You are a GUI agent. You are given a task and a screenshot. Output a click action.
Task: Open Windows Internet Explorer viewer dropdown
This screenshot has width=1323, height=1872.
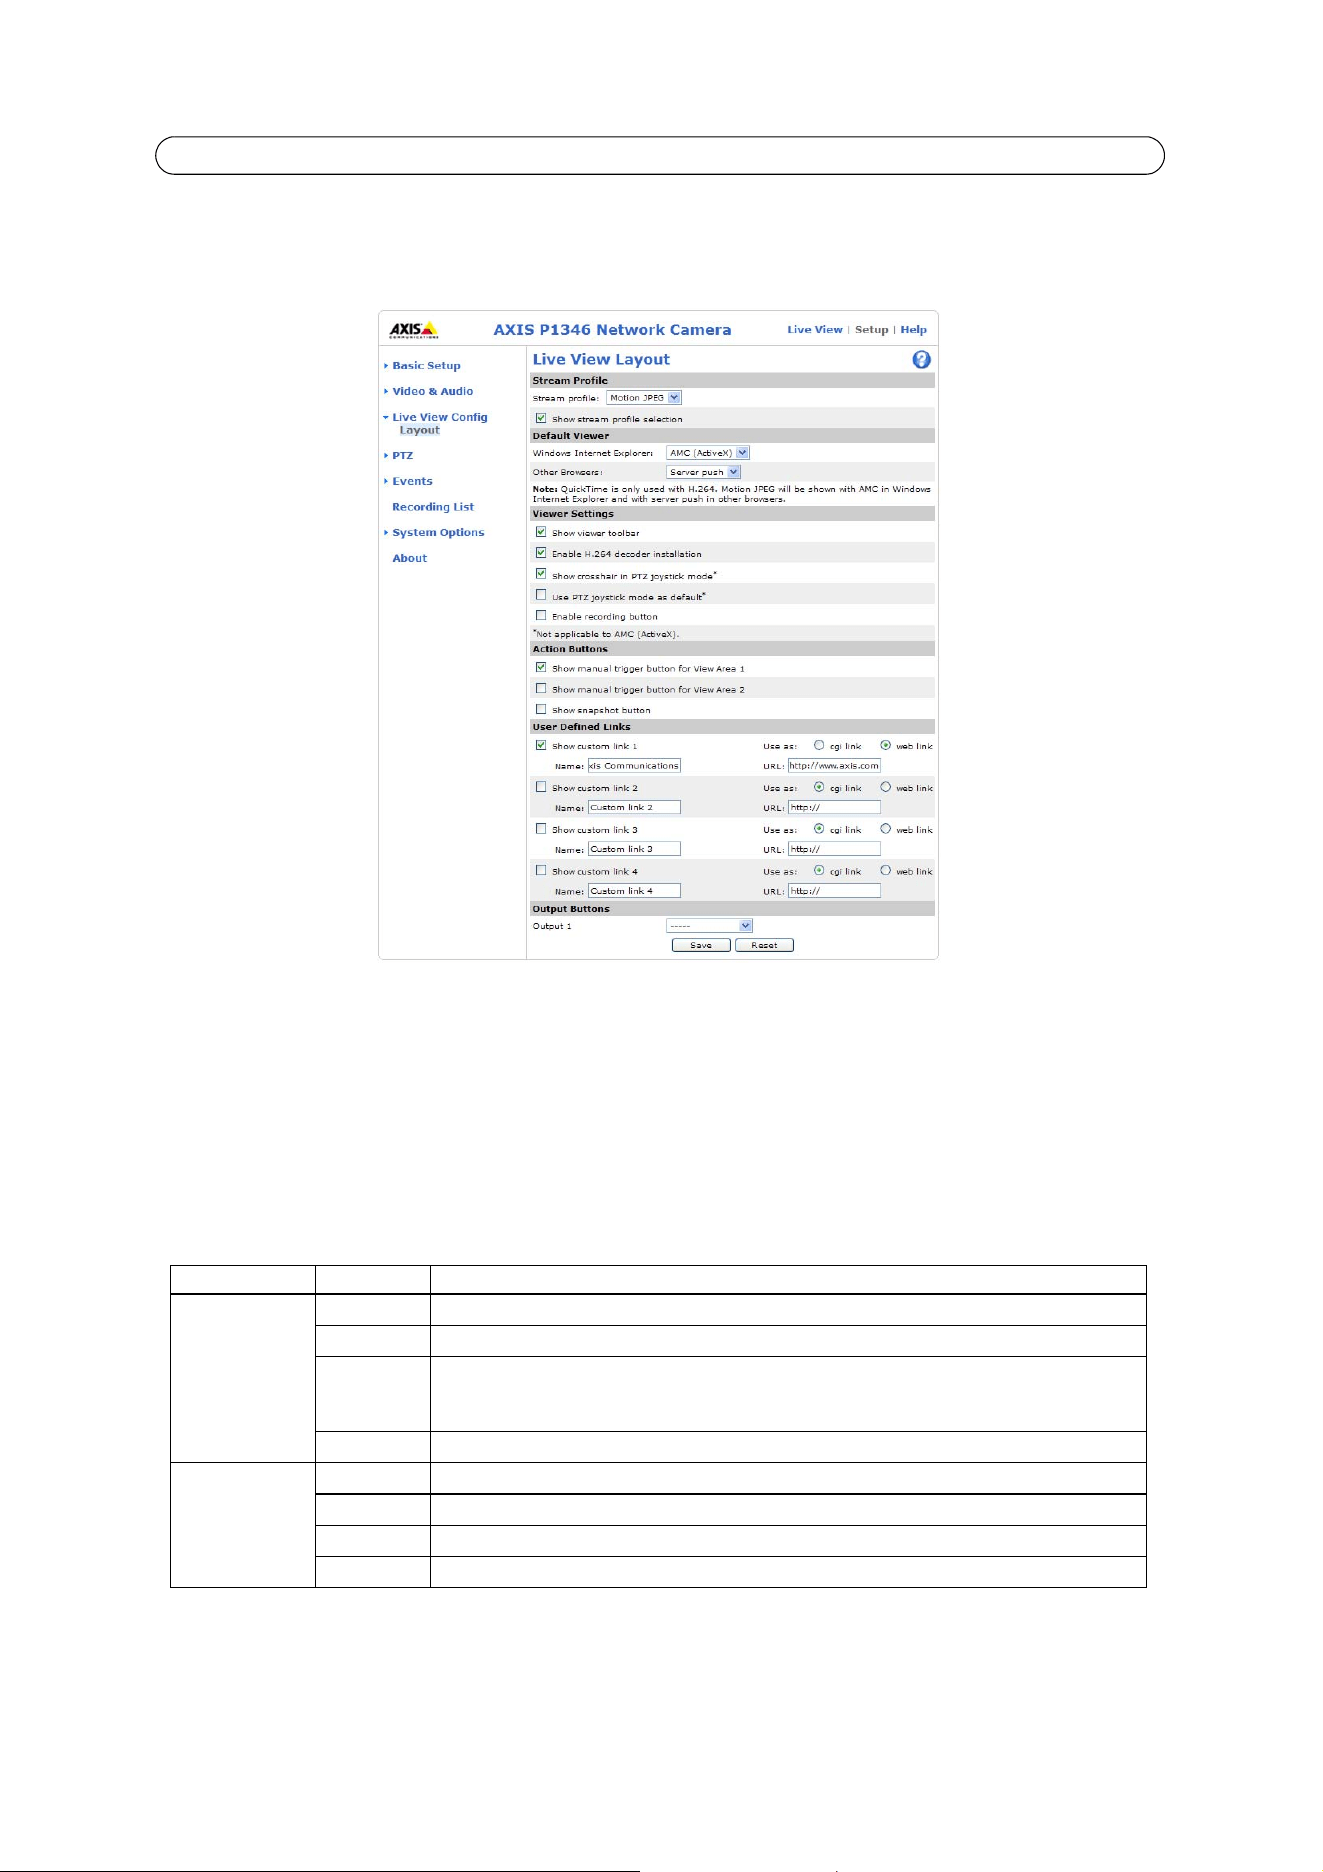[707, 453]
